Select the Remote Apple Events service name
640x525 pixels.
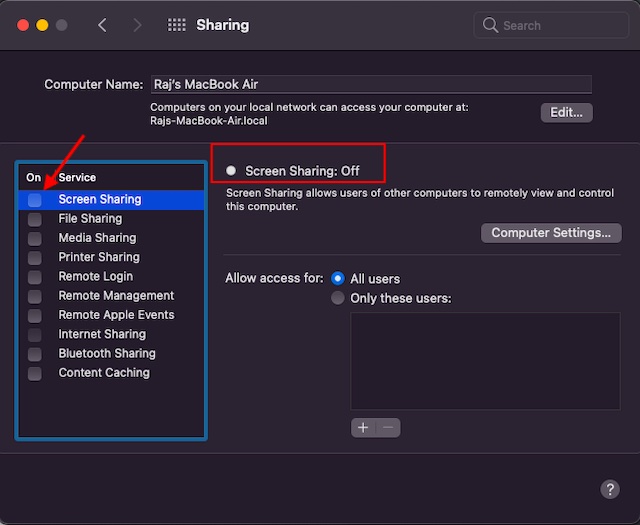coord(116,315)
